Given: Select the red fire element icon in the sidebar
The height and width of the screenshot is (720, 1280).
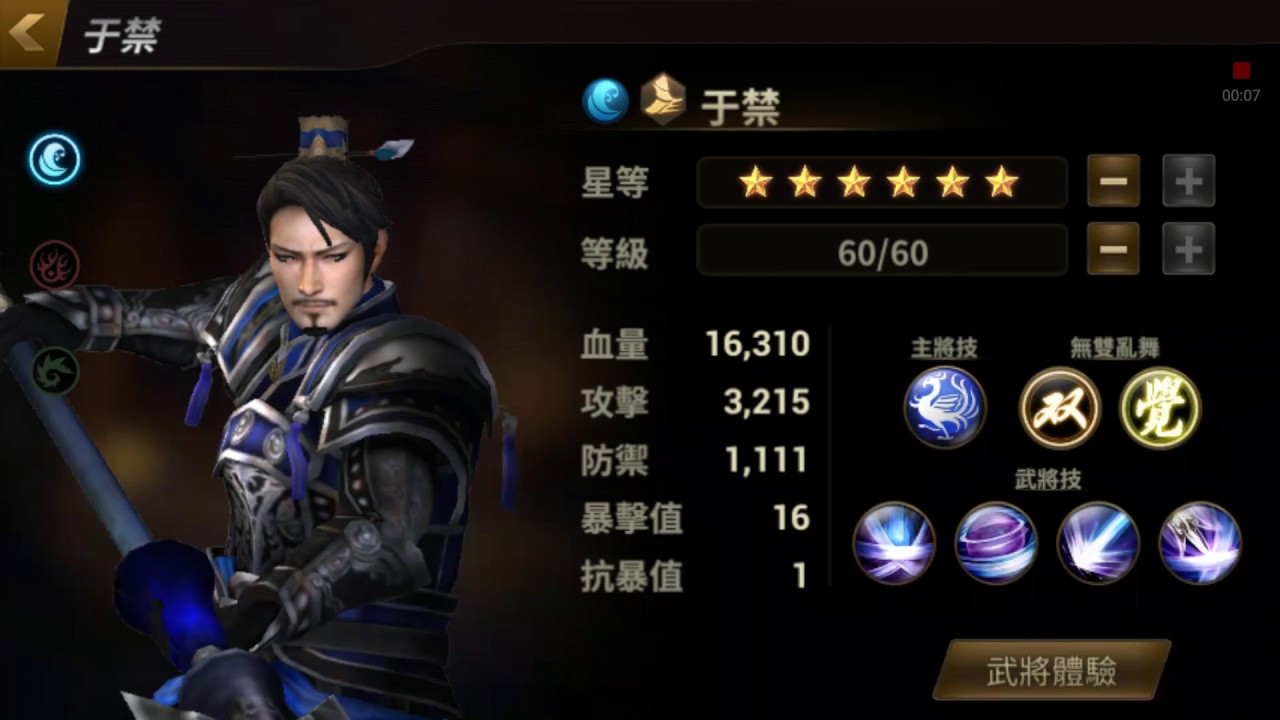Looking at the screenshot, I should click(54, 265).
